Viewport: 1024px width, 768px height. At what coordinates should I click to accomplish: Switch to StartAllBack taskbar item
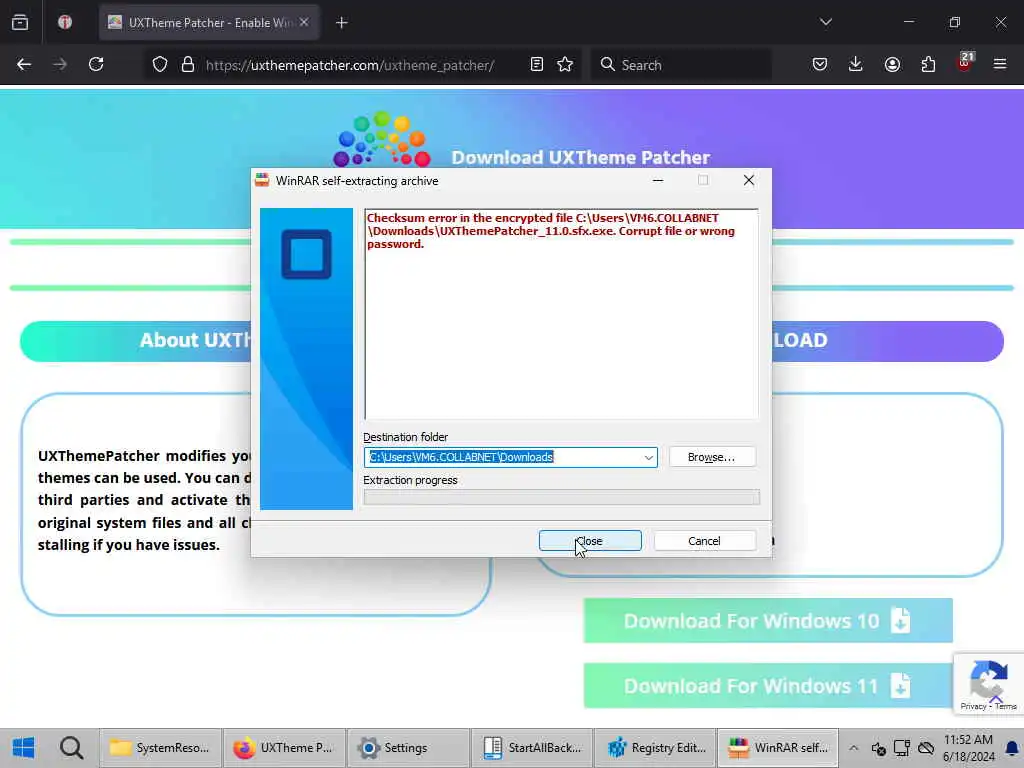532,748
